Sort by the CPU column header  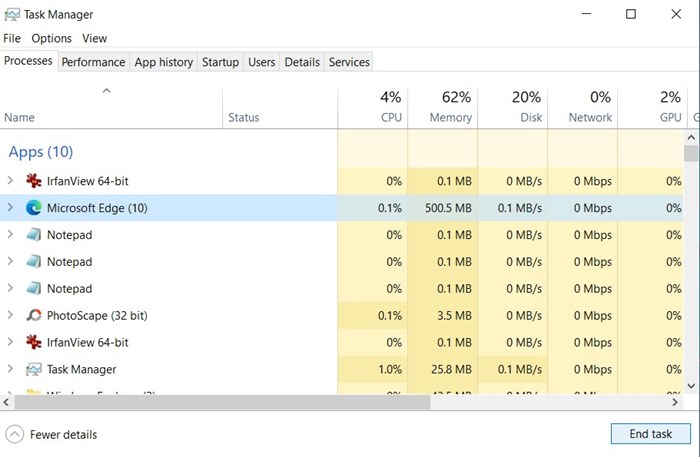373,108
